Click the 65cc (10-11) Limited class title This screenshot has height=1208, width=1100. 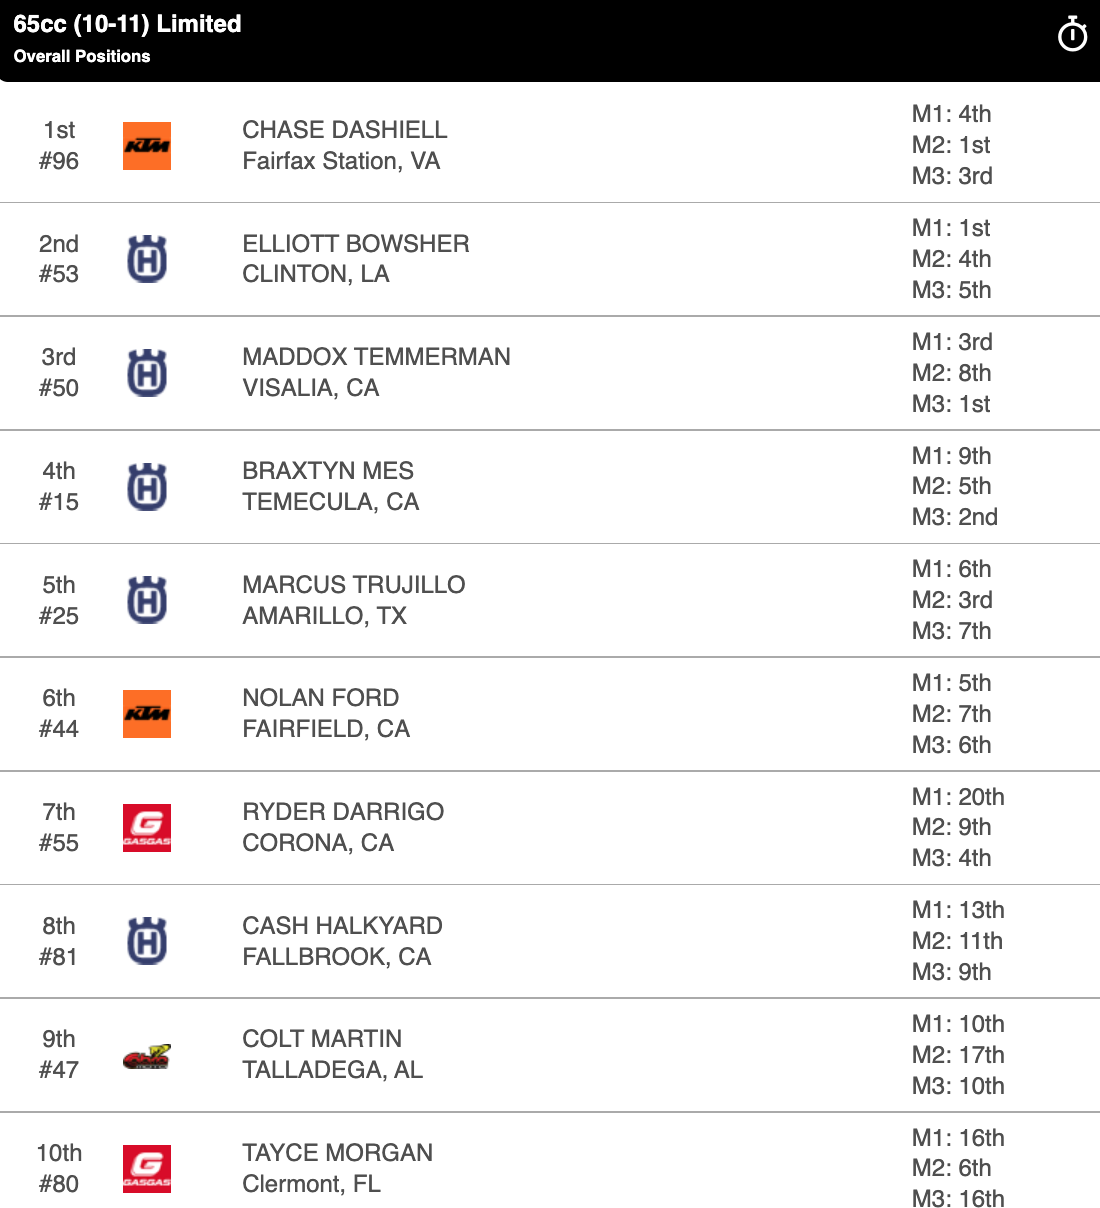tap(128, 24)
